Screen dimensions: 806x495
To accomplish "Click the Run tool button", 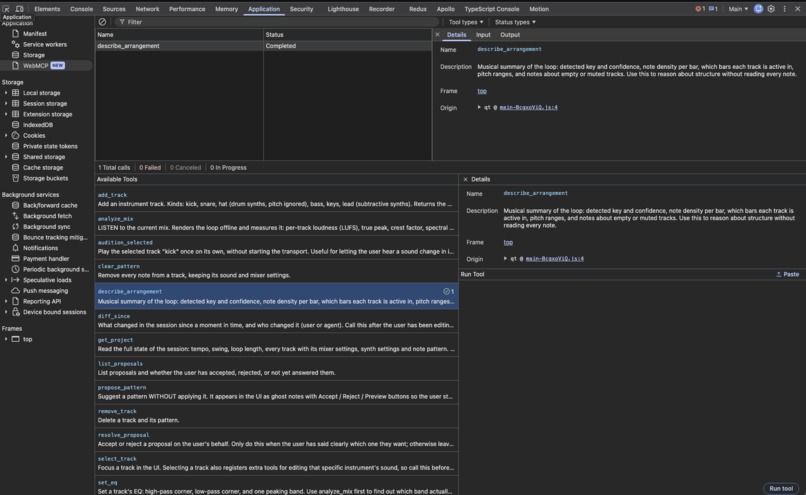I will pyautogui.click(x=781, y=488).
